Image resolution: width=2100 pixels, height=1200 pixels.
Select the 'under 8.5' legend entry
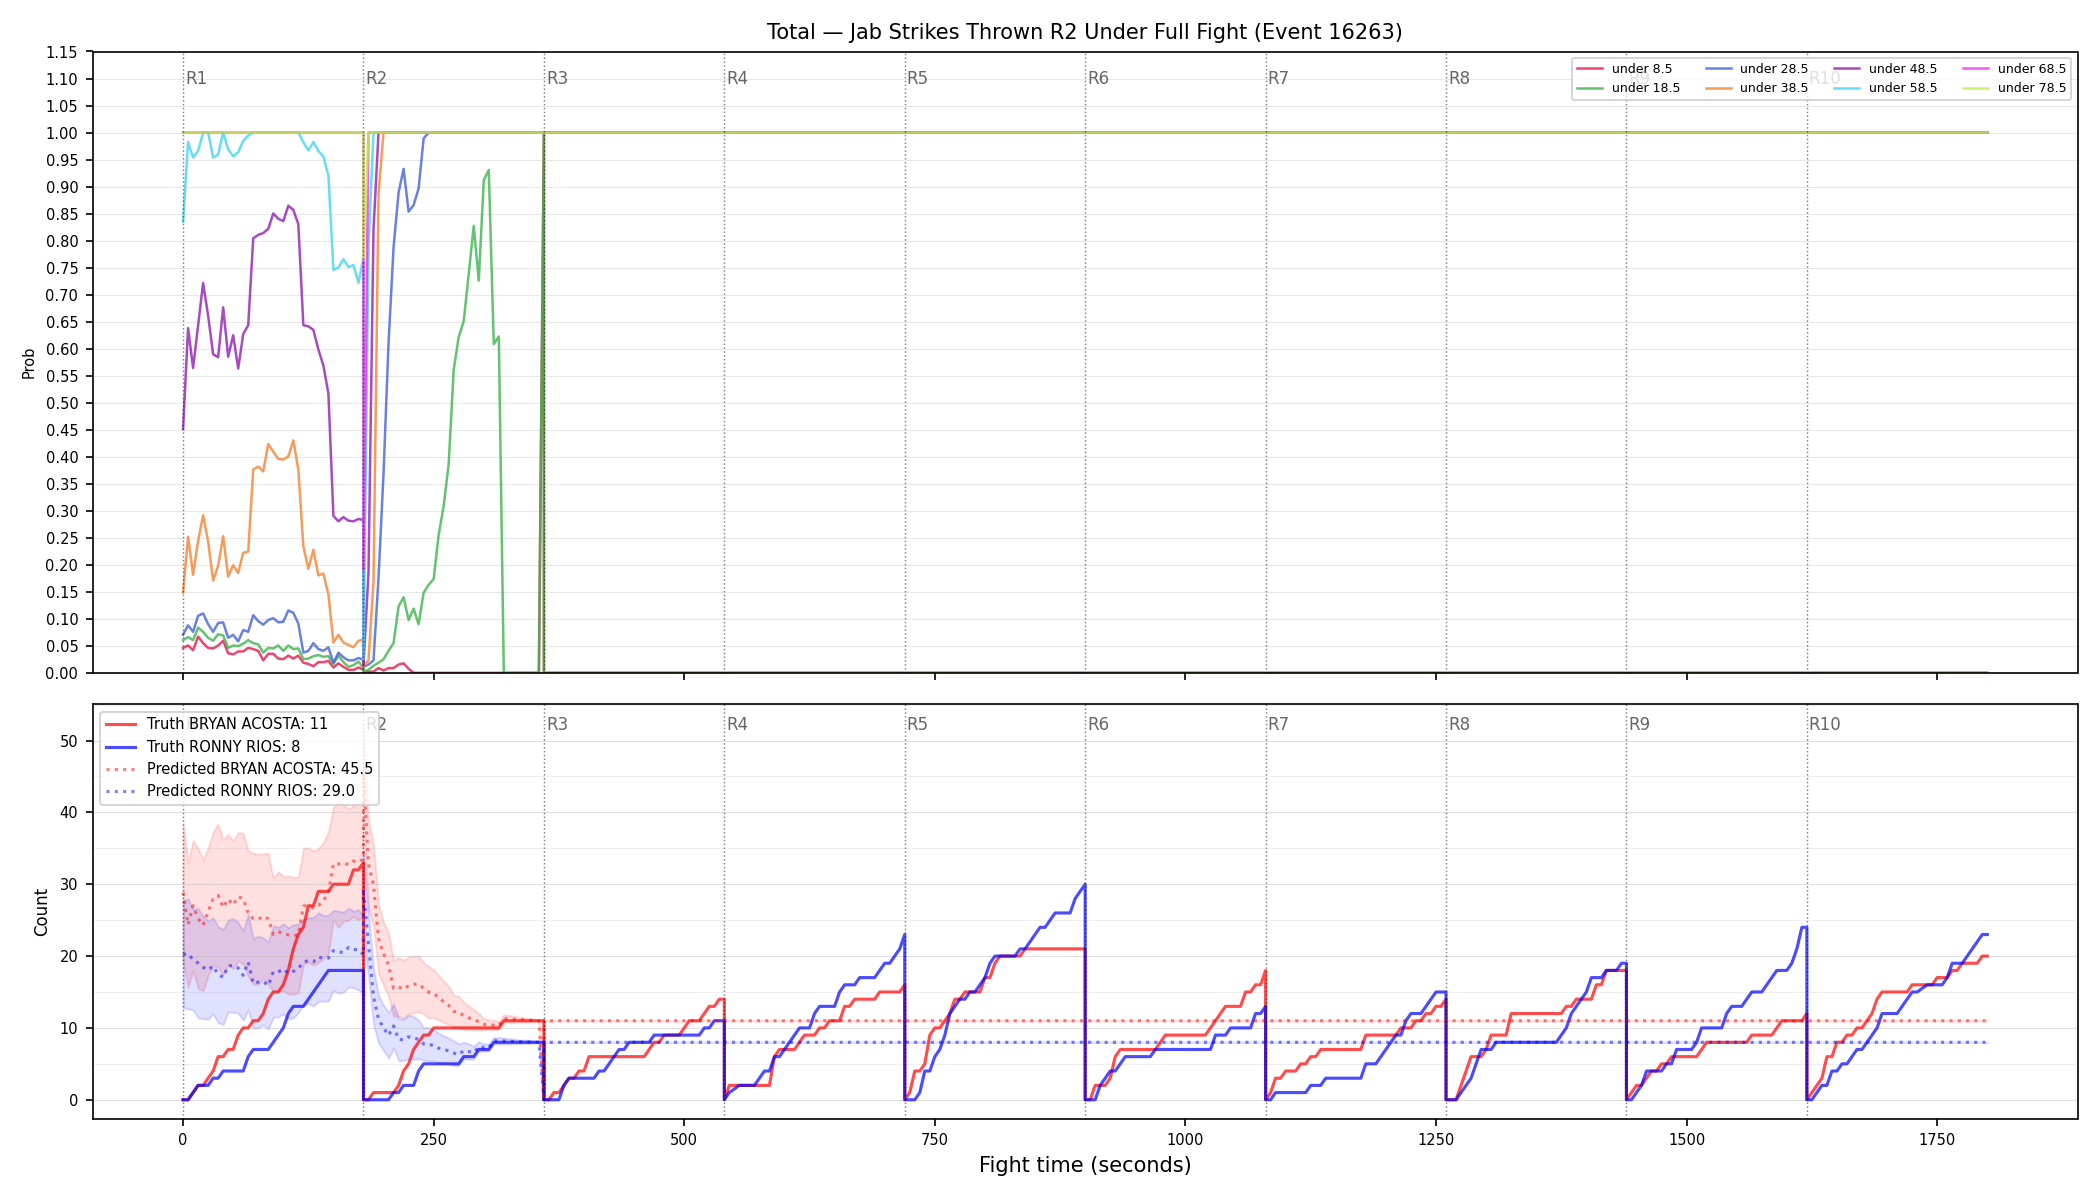coord(1624,69)
